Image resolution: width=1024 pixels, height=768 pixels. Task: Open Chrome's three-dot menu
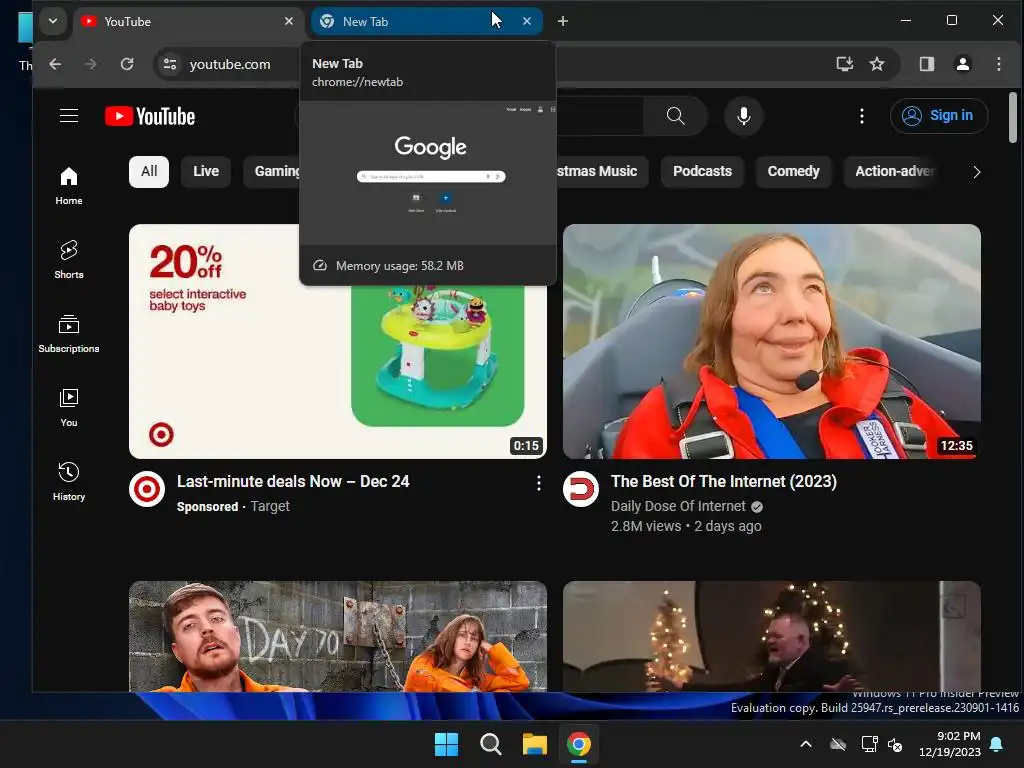pyautogui.click(x=999, y=64)
